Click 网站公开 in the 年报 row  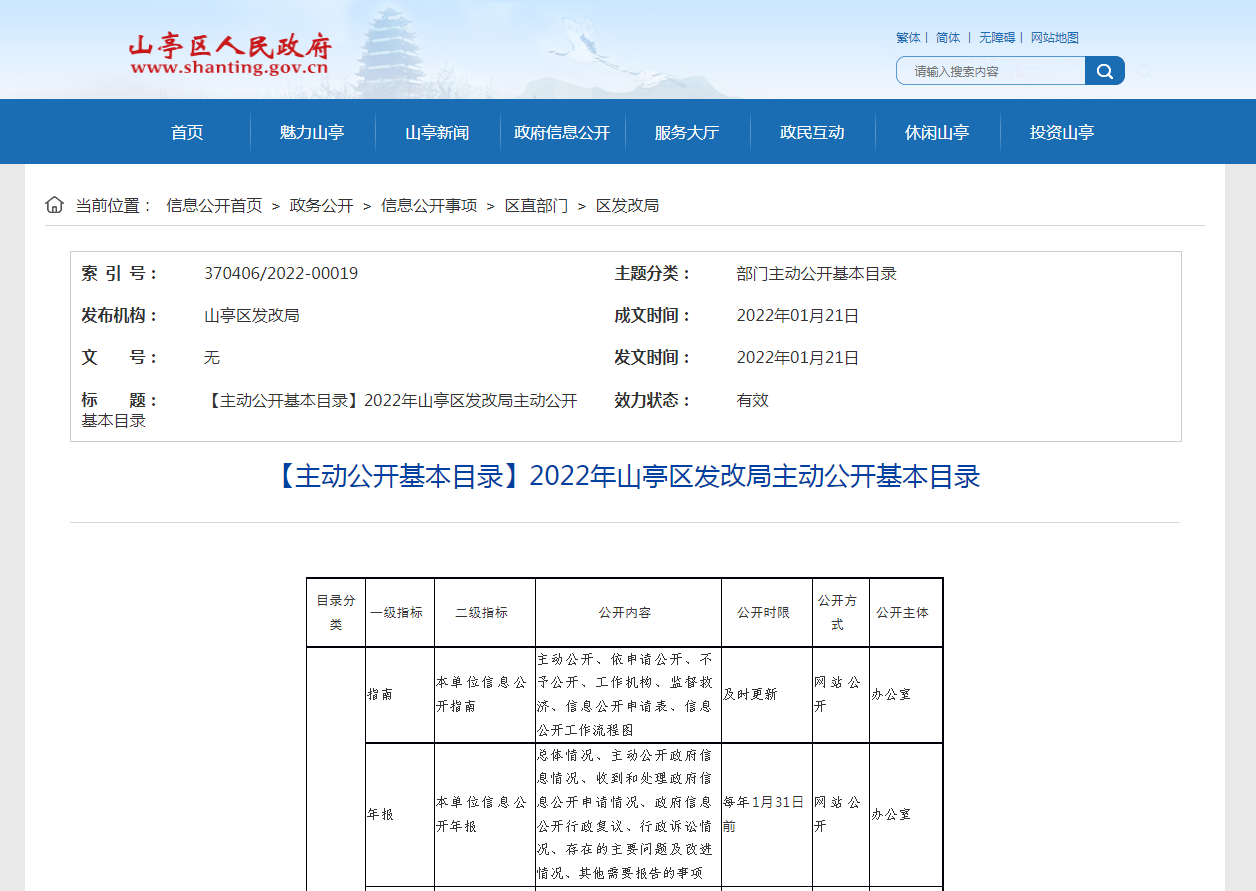pos(841,814)
